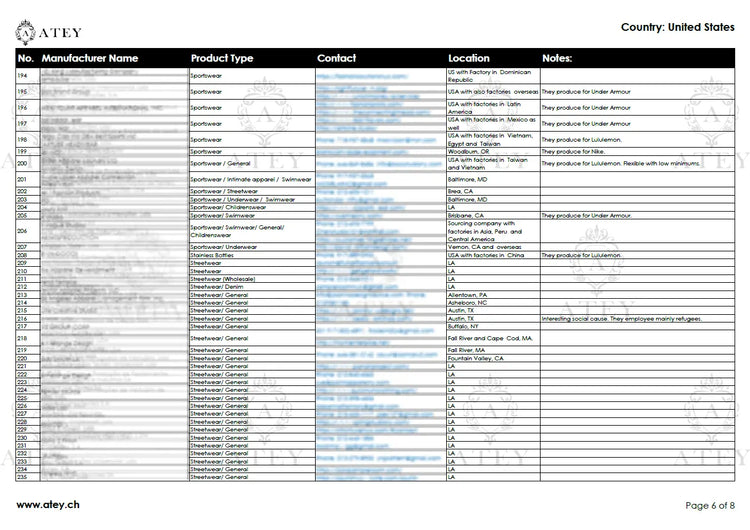This screenshot has width=750, height=530.
Task: Click 'Baltimore, MD' in row 203
Action: pos(467,199)
